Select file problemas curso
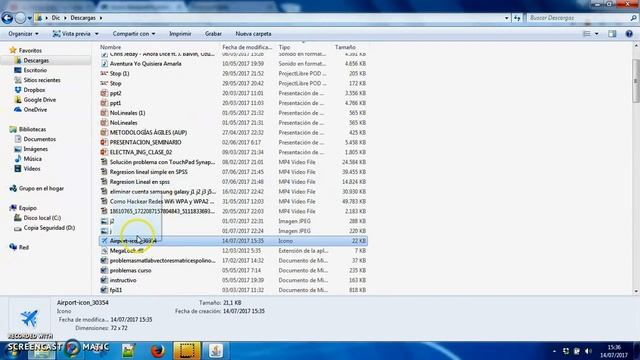 (130, 270)
